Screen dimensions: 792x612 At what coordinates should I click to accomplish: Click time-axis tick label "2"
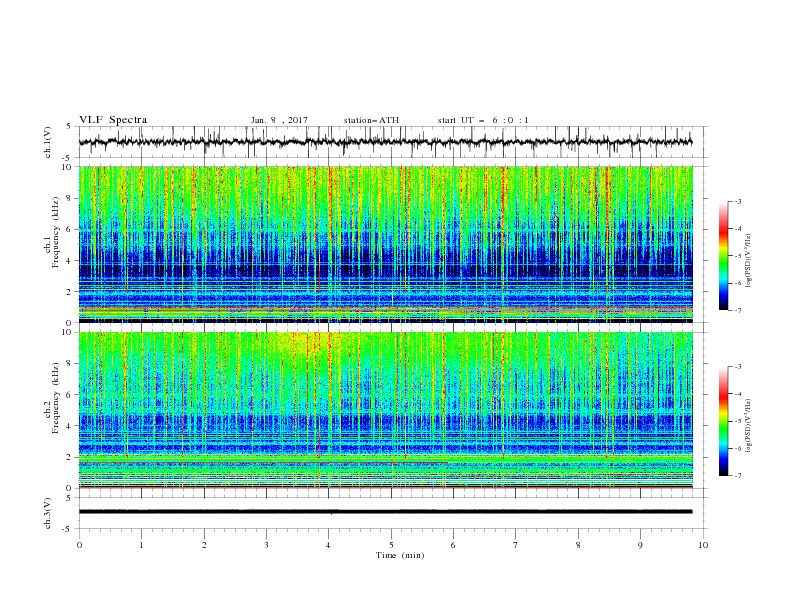(204, 545)
